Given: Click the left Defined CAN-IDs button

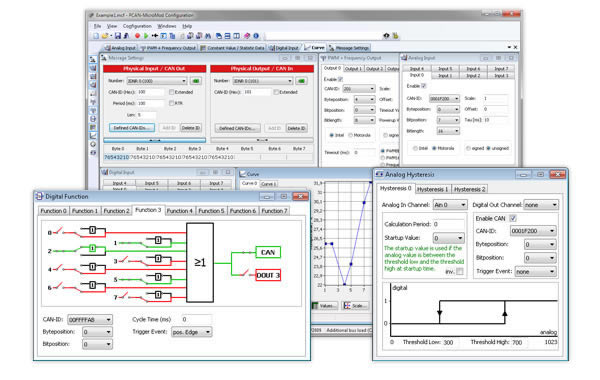Looking at the screenshot, I should 132,128.
